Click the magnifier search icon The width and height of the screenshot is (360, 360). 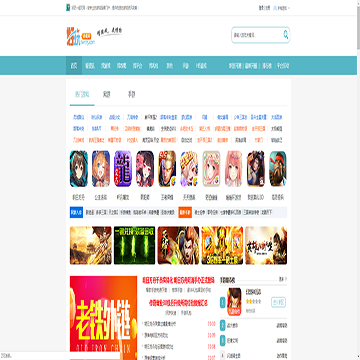(x=286, y=34)
